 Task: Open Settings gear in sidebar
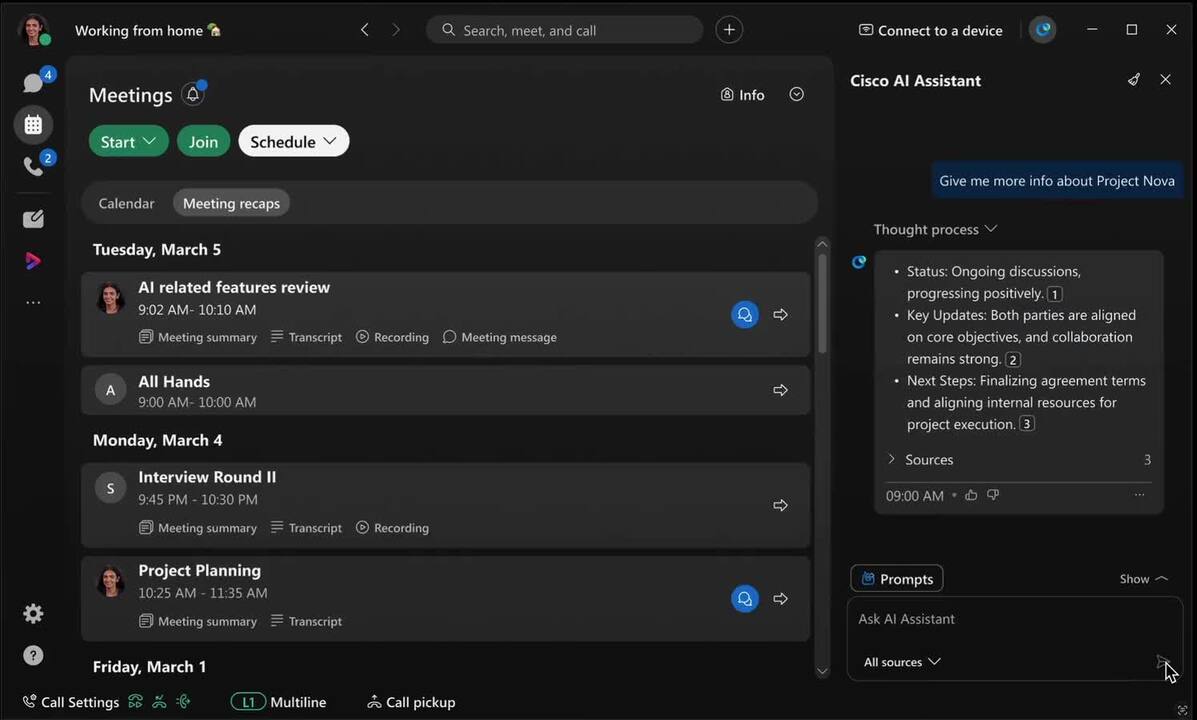coord(33,613)
